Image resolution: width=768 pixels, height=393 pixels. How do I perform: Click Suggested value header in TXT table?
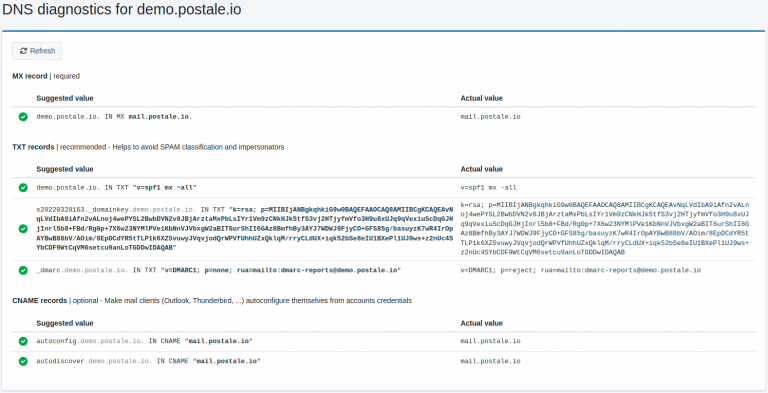coord(65,169)
